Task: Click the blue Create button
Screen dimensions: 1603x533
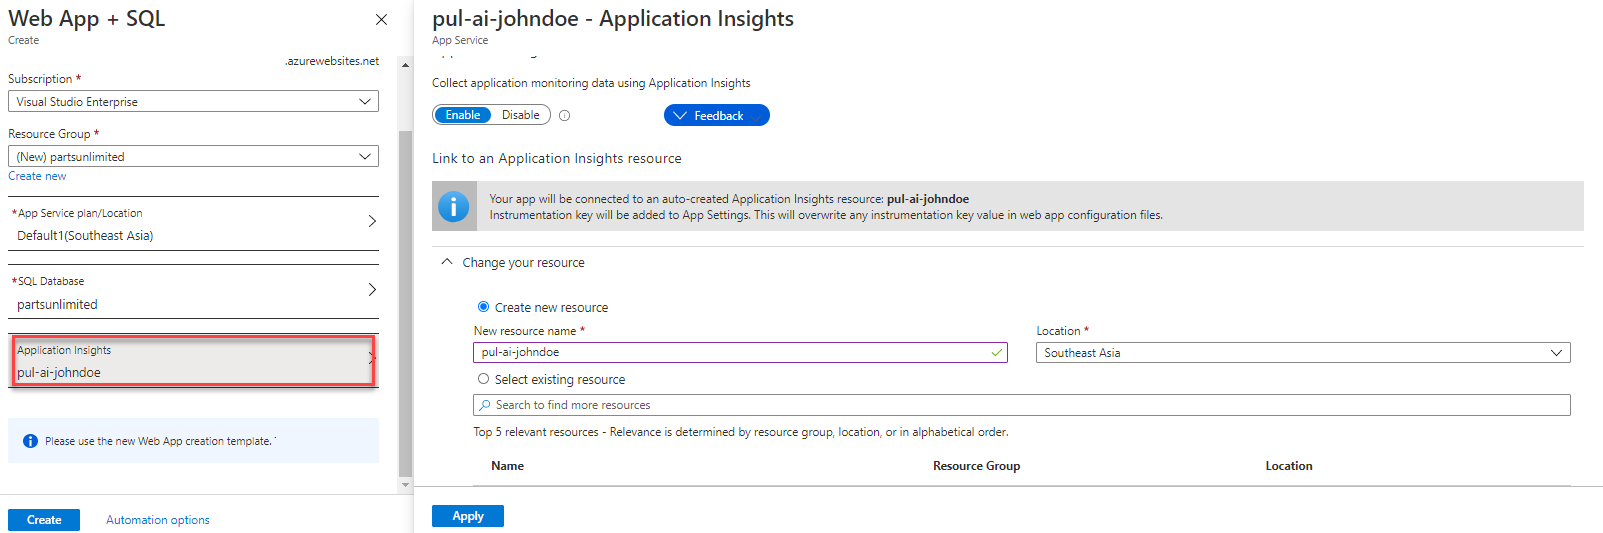Action: coord(44,520)
